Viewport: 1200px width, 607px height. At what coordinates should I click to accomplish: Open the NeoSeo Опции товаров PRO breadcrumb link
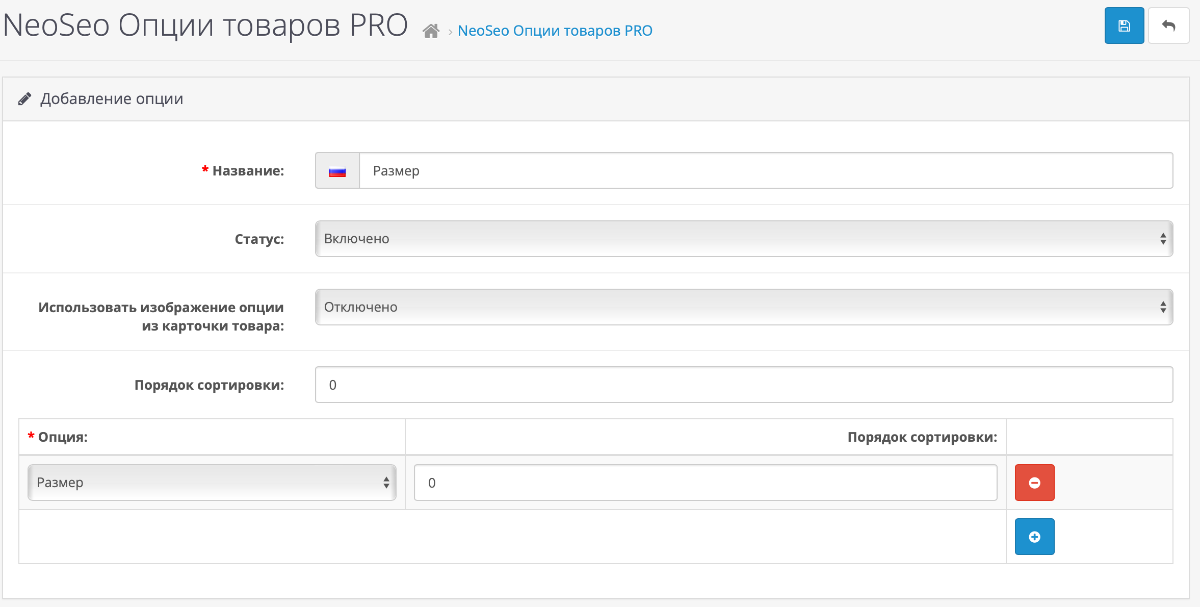click(555, 31)
